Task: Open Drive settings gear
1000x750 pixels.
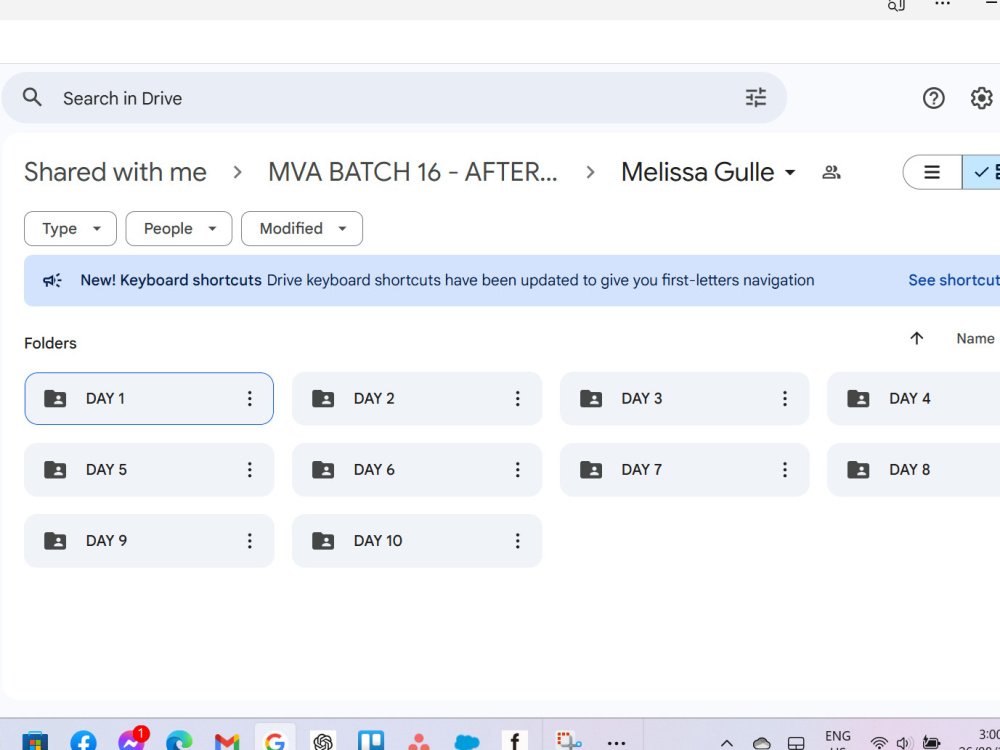Action: pos(981,98)
